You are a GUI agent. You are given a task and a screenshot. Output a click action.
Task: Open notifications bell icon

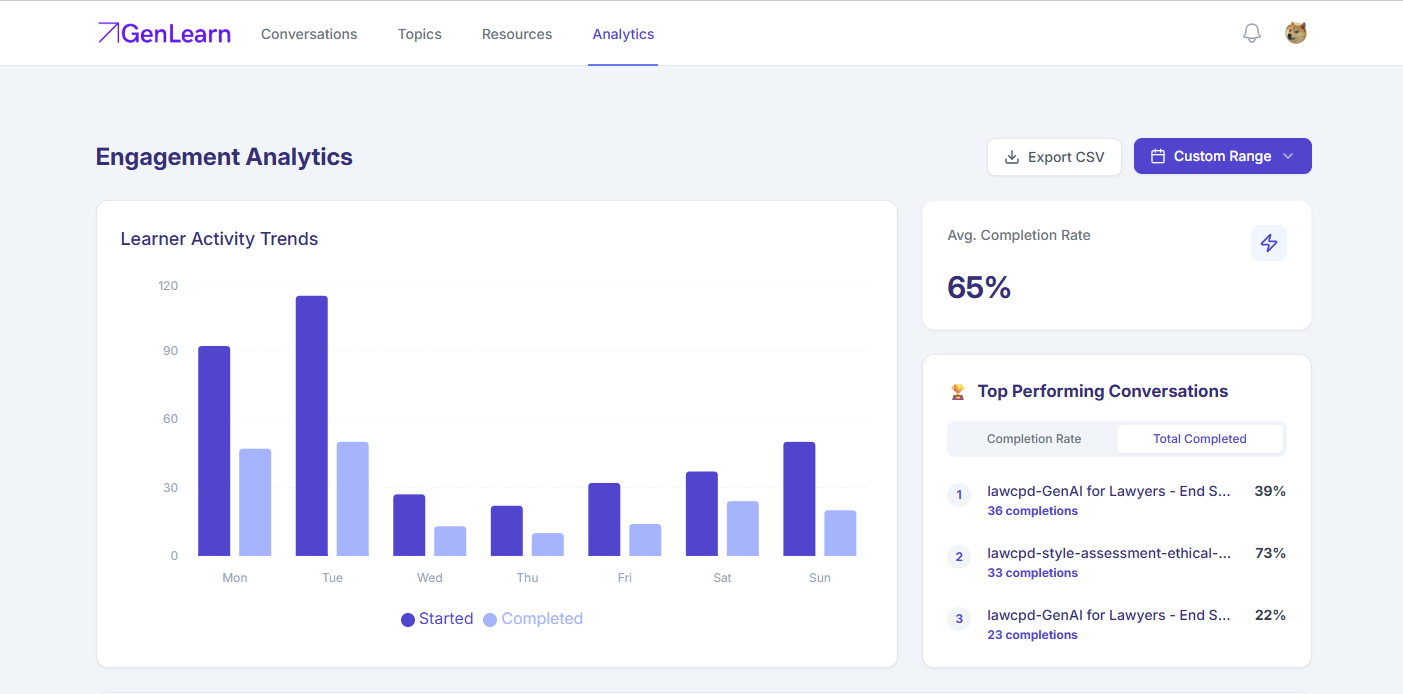[x=1251, y=33]
